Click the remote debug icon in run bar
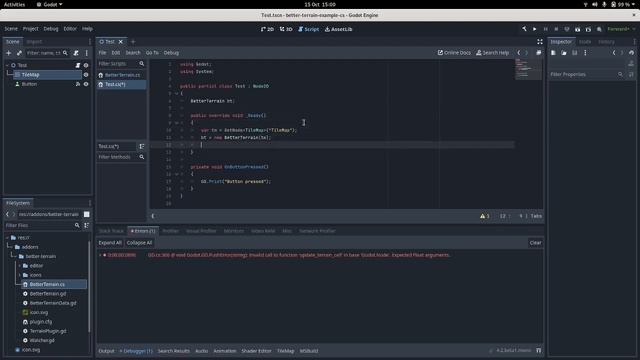The width and height of the screenshot is (640, 360). 567,29
